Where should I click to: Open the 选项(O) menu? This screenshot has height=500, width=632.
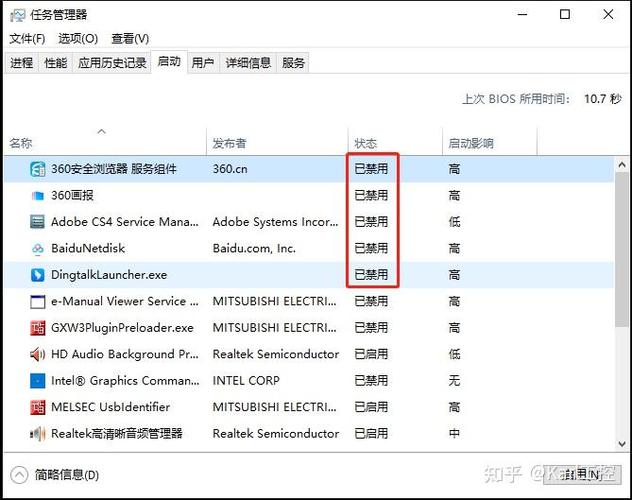click(x=78, y=39)
